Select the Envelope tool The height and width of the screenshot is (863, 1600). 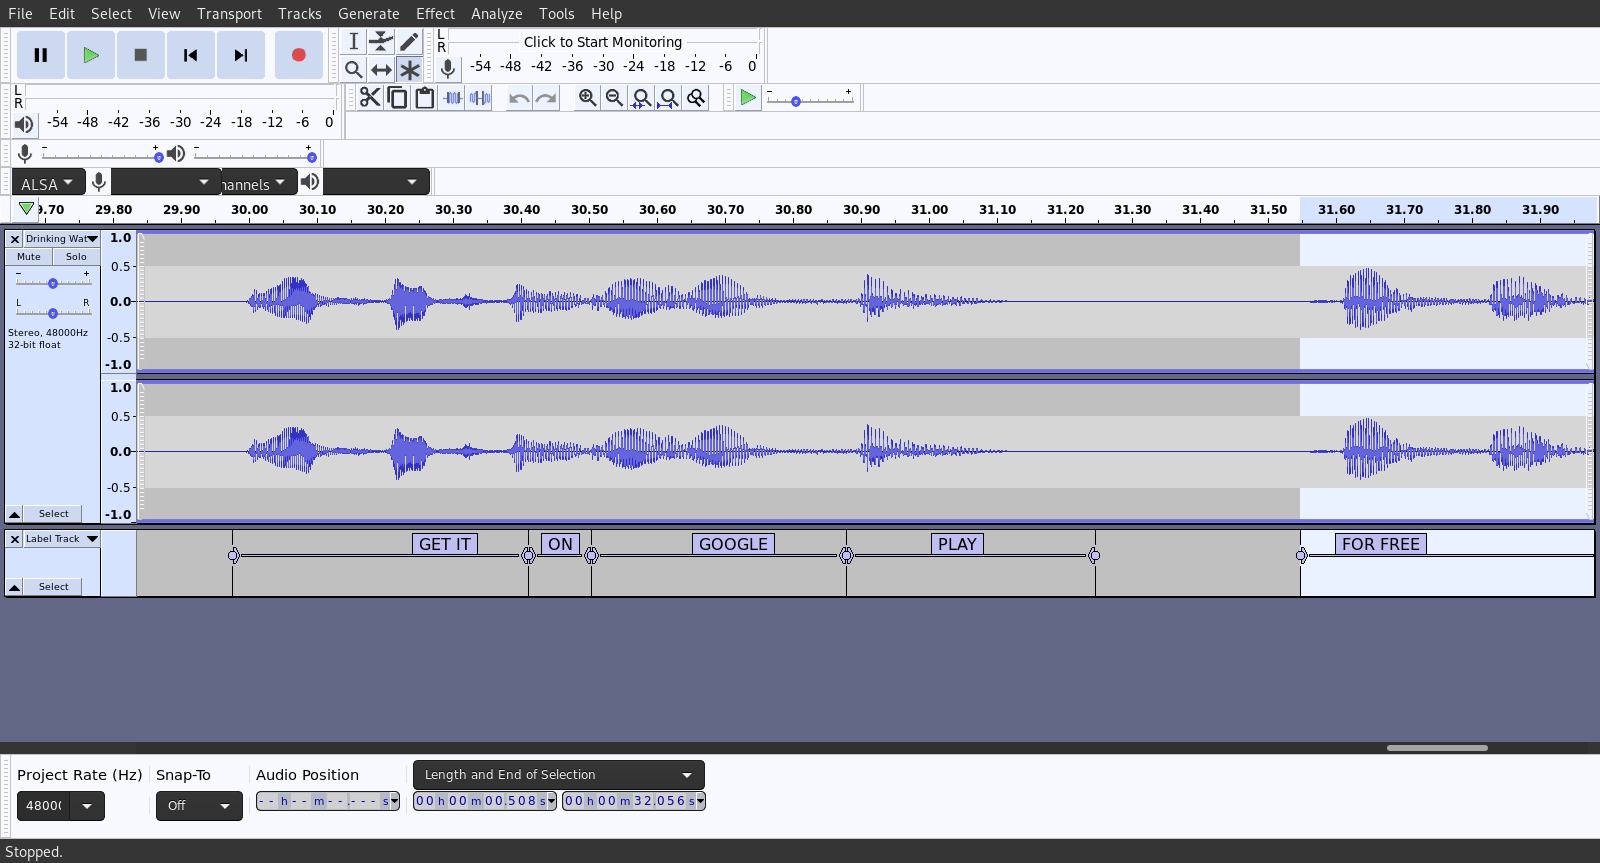(x=381, y=41)
